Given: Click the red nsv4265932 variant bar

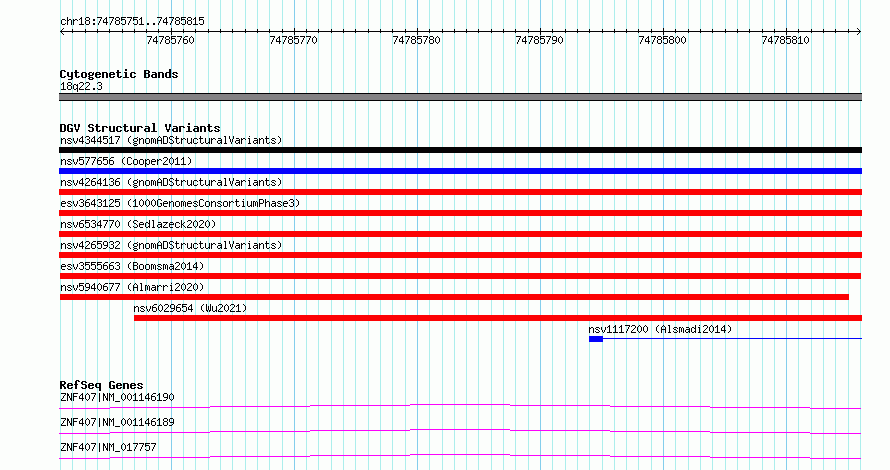Looking at the screenshot, I should pyautogui.click(x=460, y=255).
